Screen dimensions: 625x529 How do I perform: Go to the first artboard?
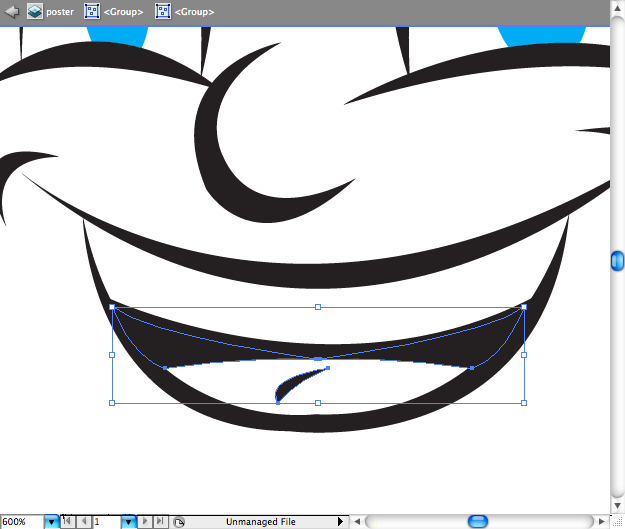pos(68,521)
